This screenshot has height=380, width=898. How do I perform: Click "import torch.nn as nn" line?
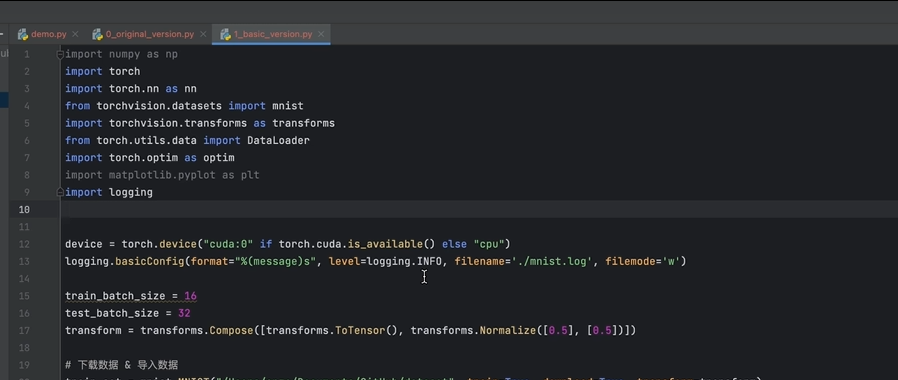[131, 89]
